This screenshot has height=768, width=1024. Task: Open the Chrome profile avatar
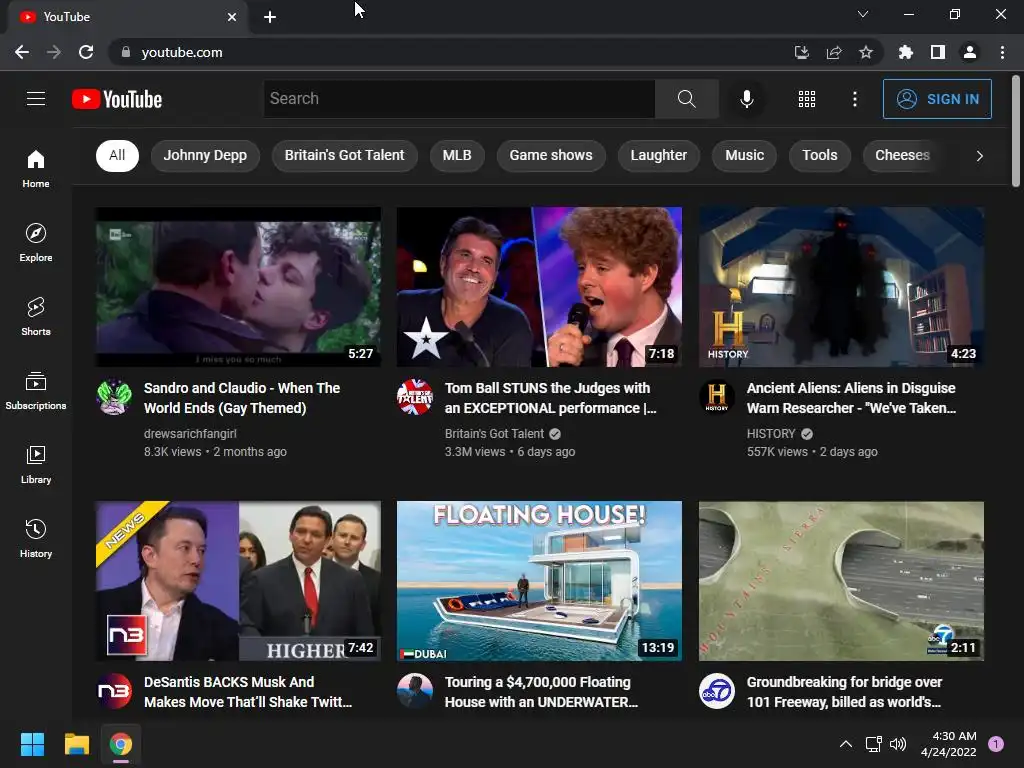tap(969, 52)
